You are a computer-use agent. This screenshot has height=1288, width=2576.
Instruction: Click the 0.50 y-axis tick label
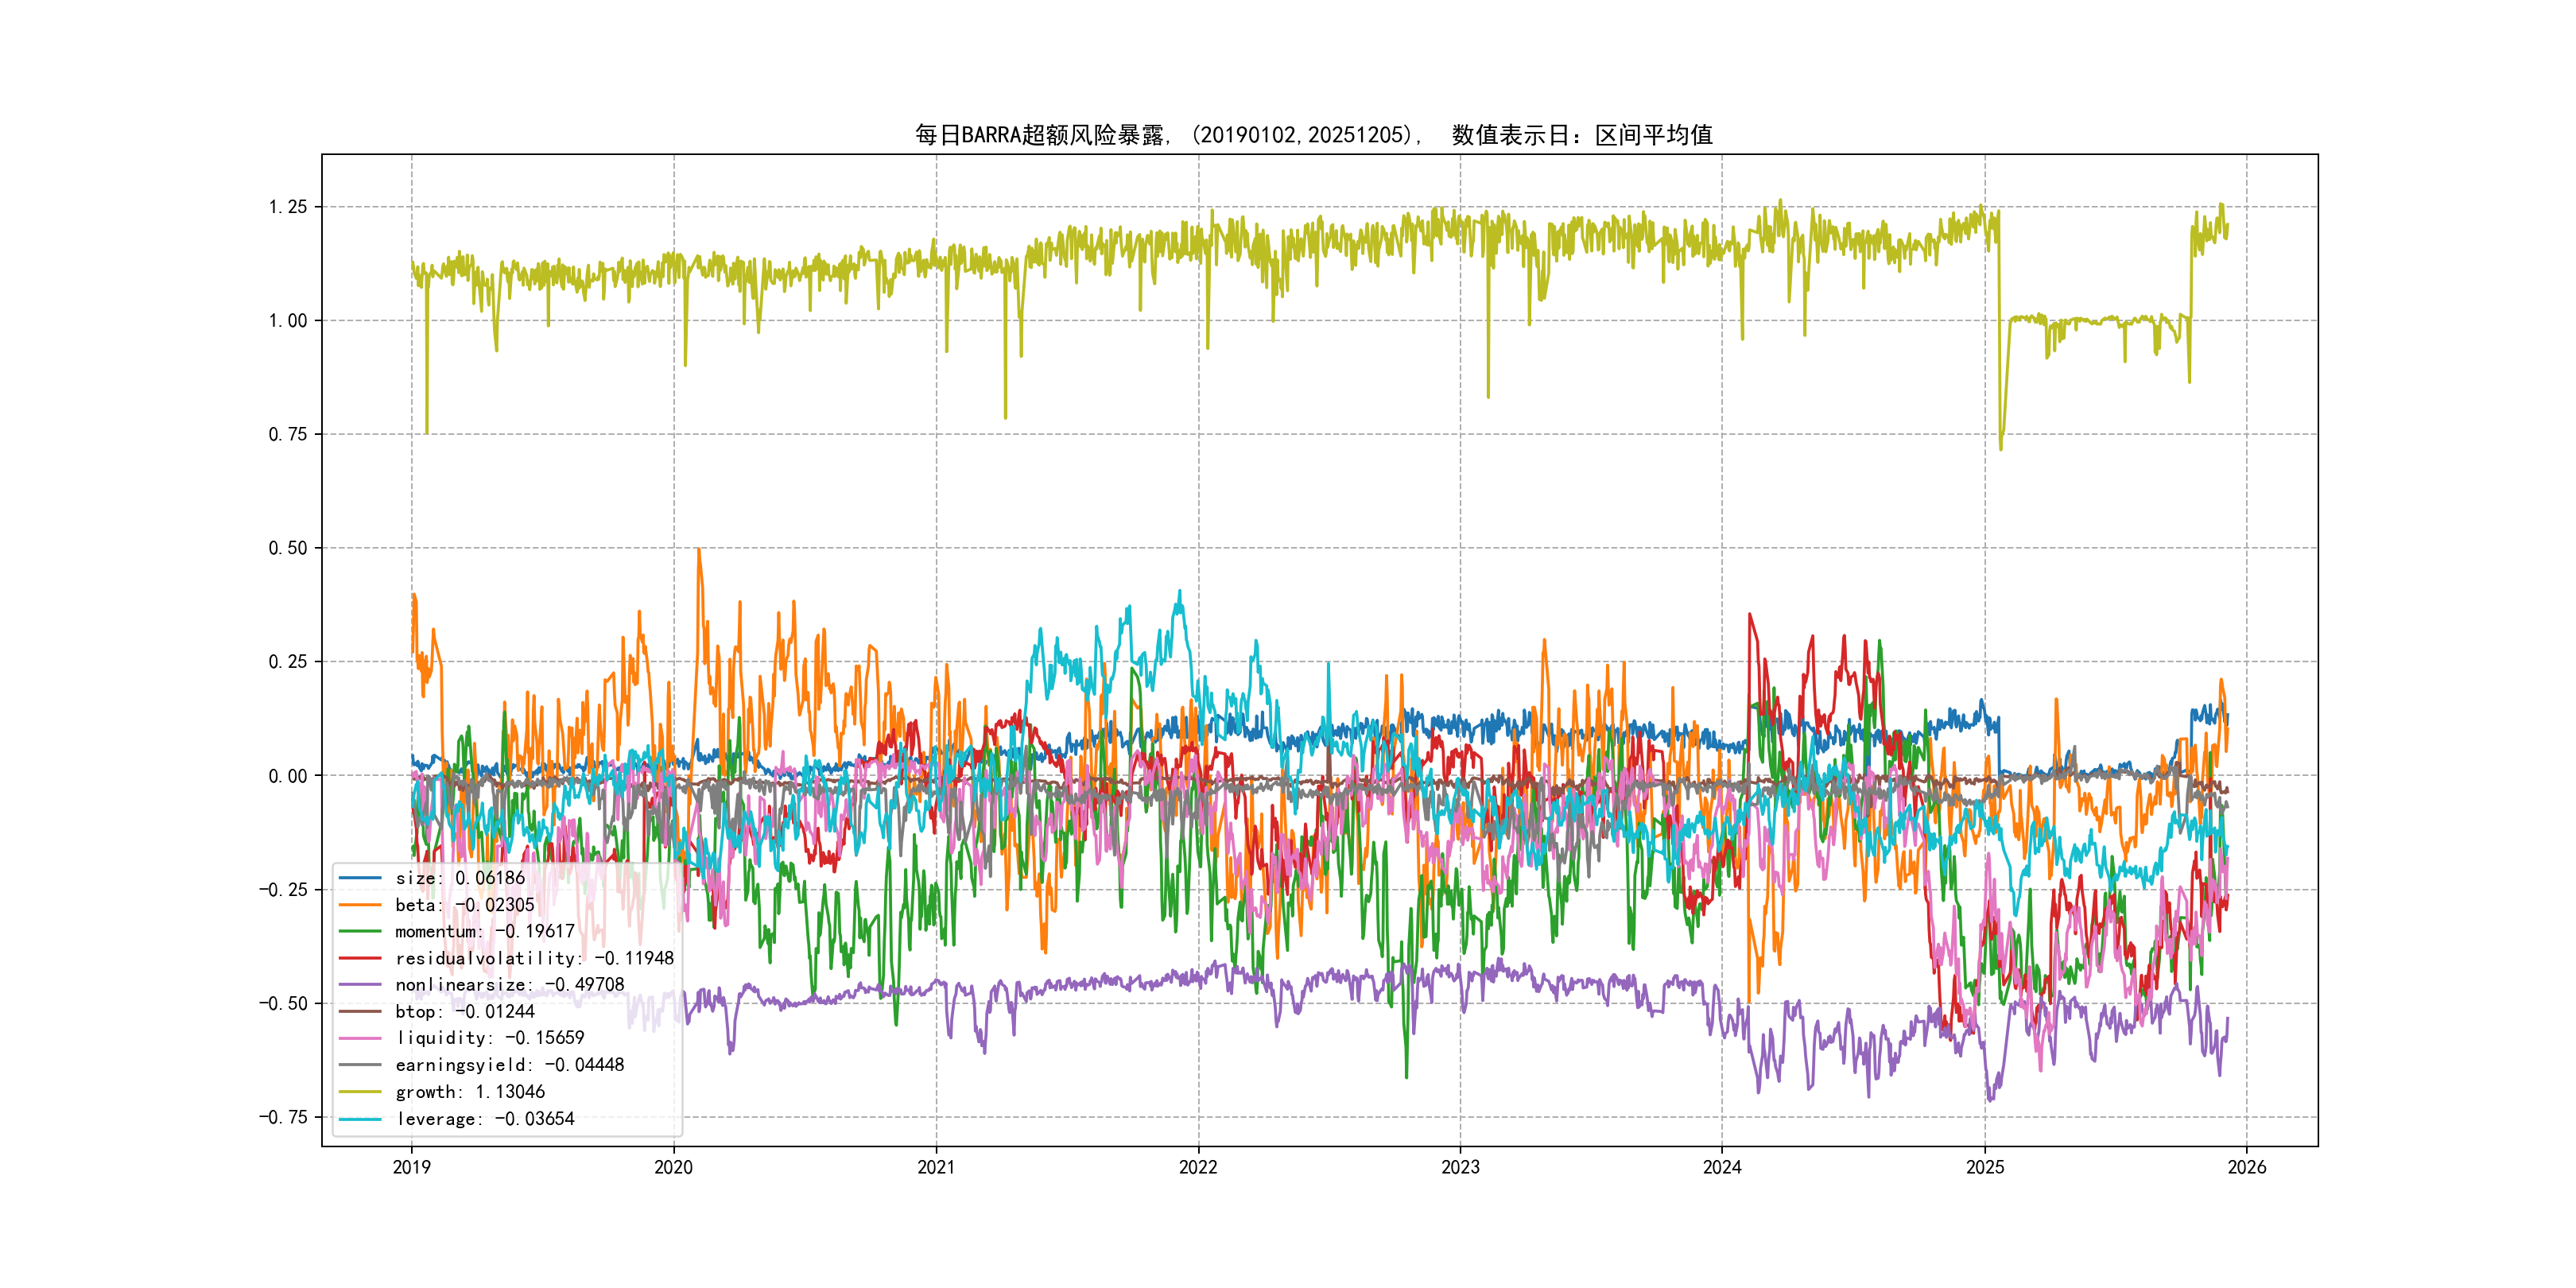(287, 548)
